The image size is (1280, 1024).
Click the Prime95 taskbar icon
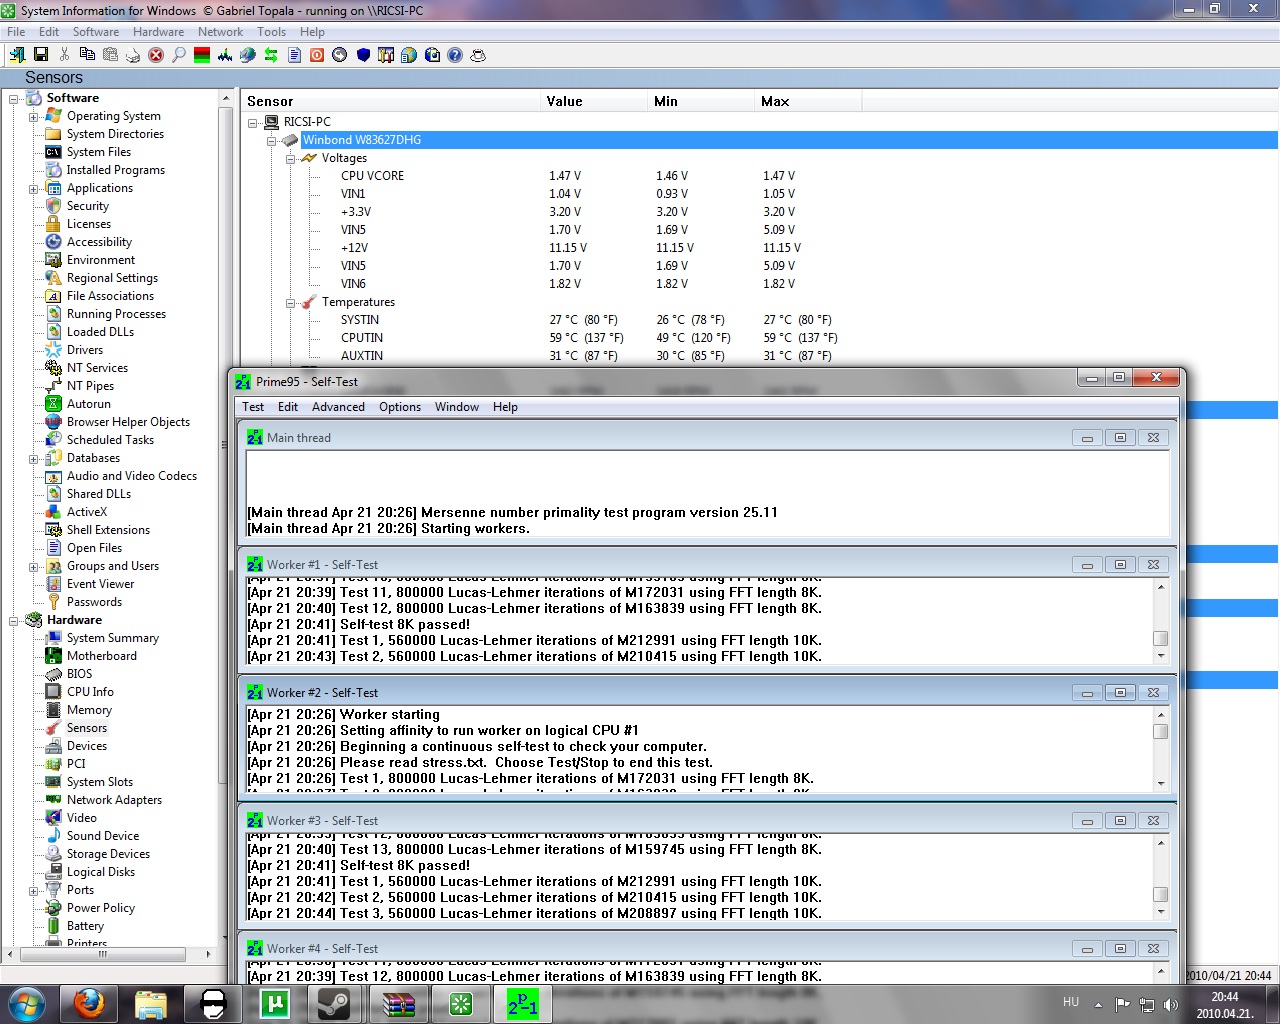[522, 1003]
